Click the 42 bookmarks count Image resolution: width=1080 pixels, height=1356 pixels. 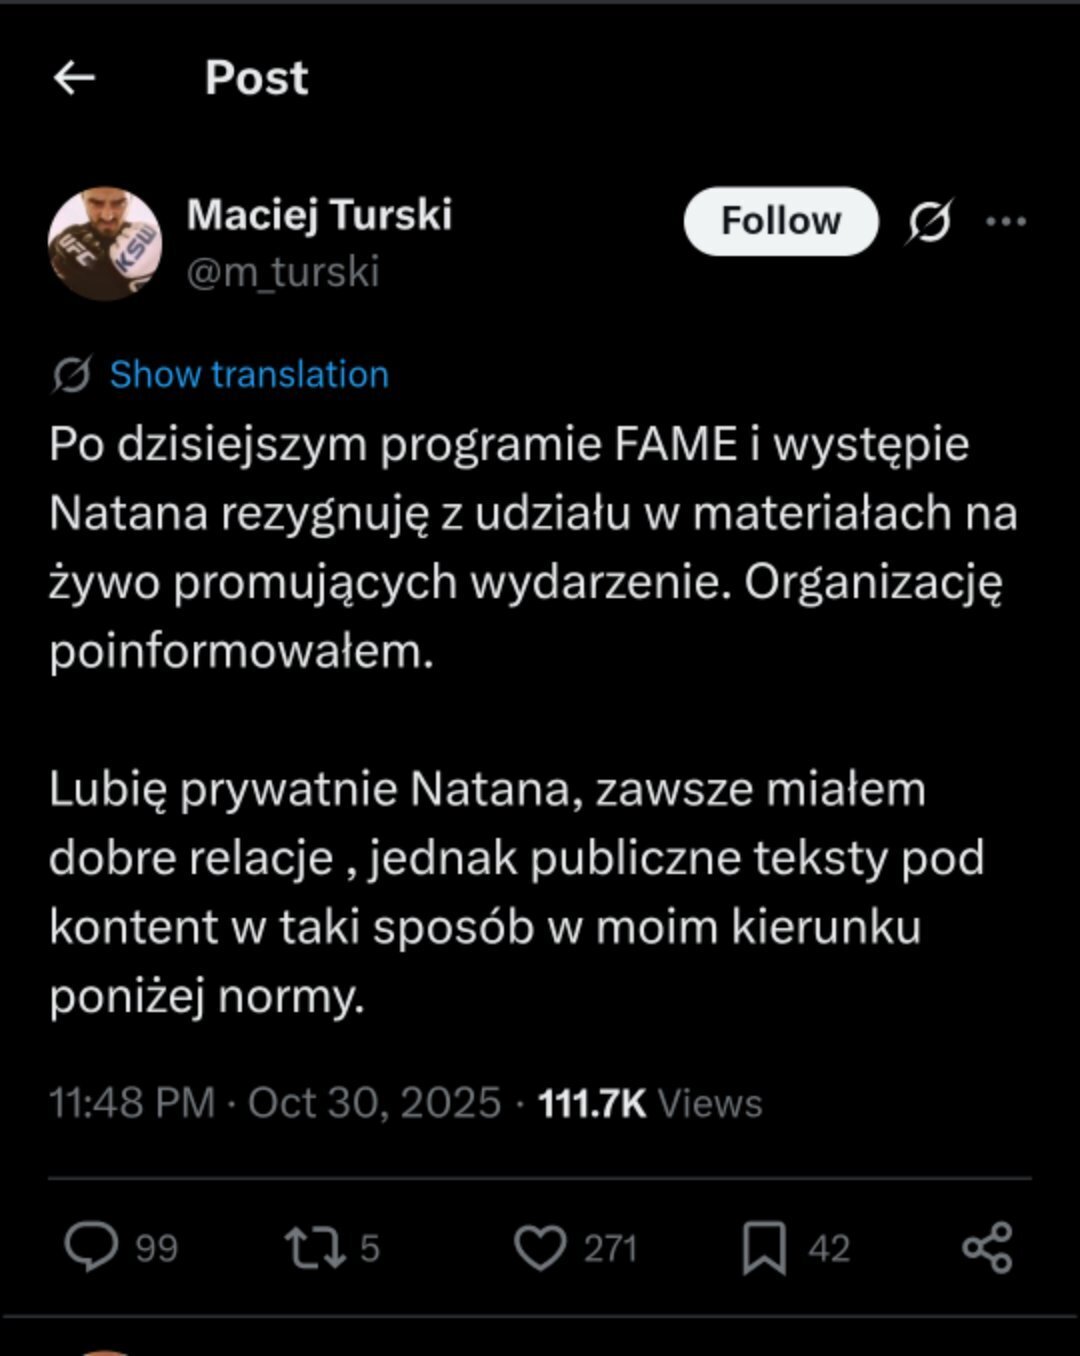click(829, 1248)
